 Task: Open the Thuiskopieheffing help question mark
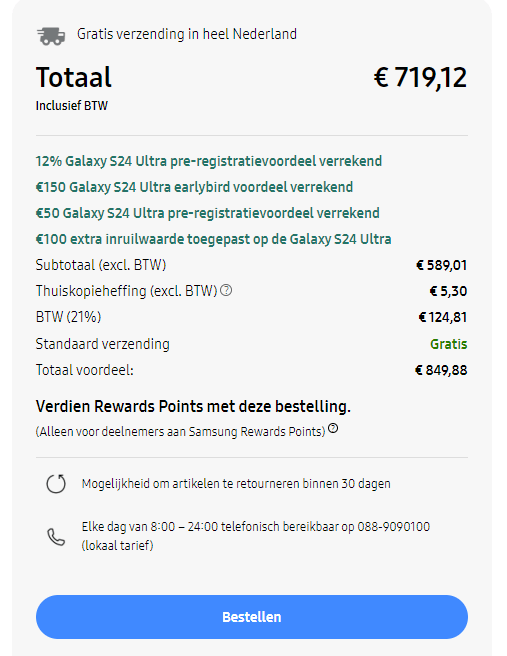point(226,290)
